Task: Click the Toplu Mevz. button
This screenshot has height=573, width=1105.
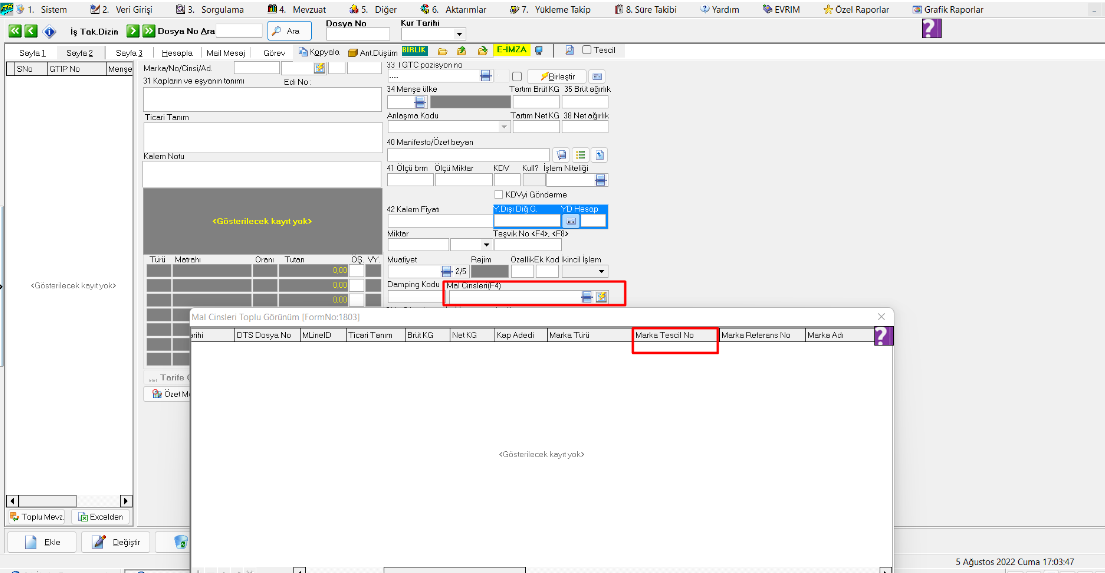Action: [37, 517]
